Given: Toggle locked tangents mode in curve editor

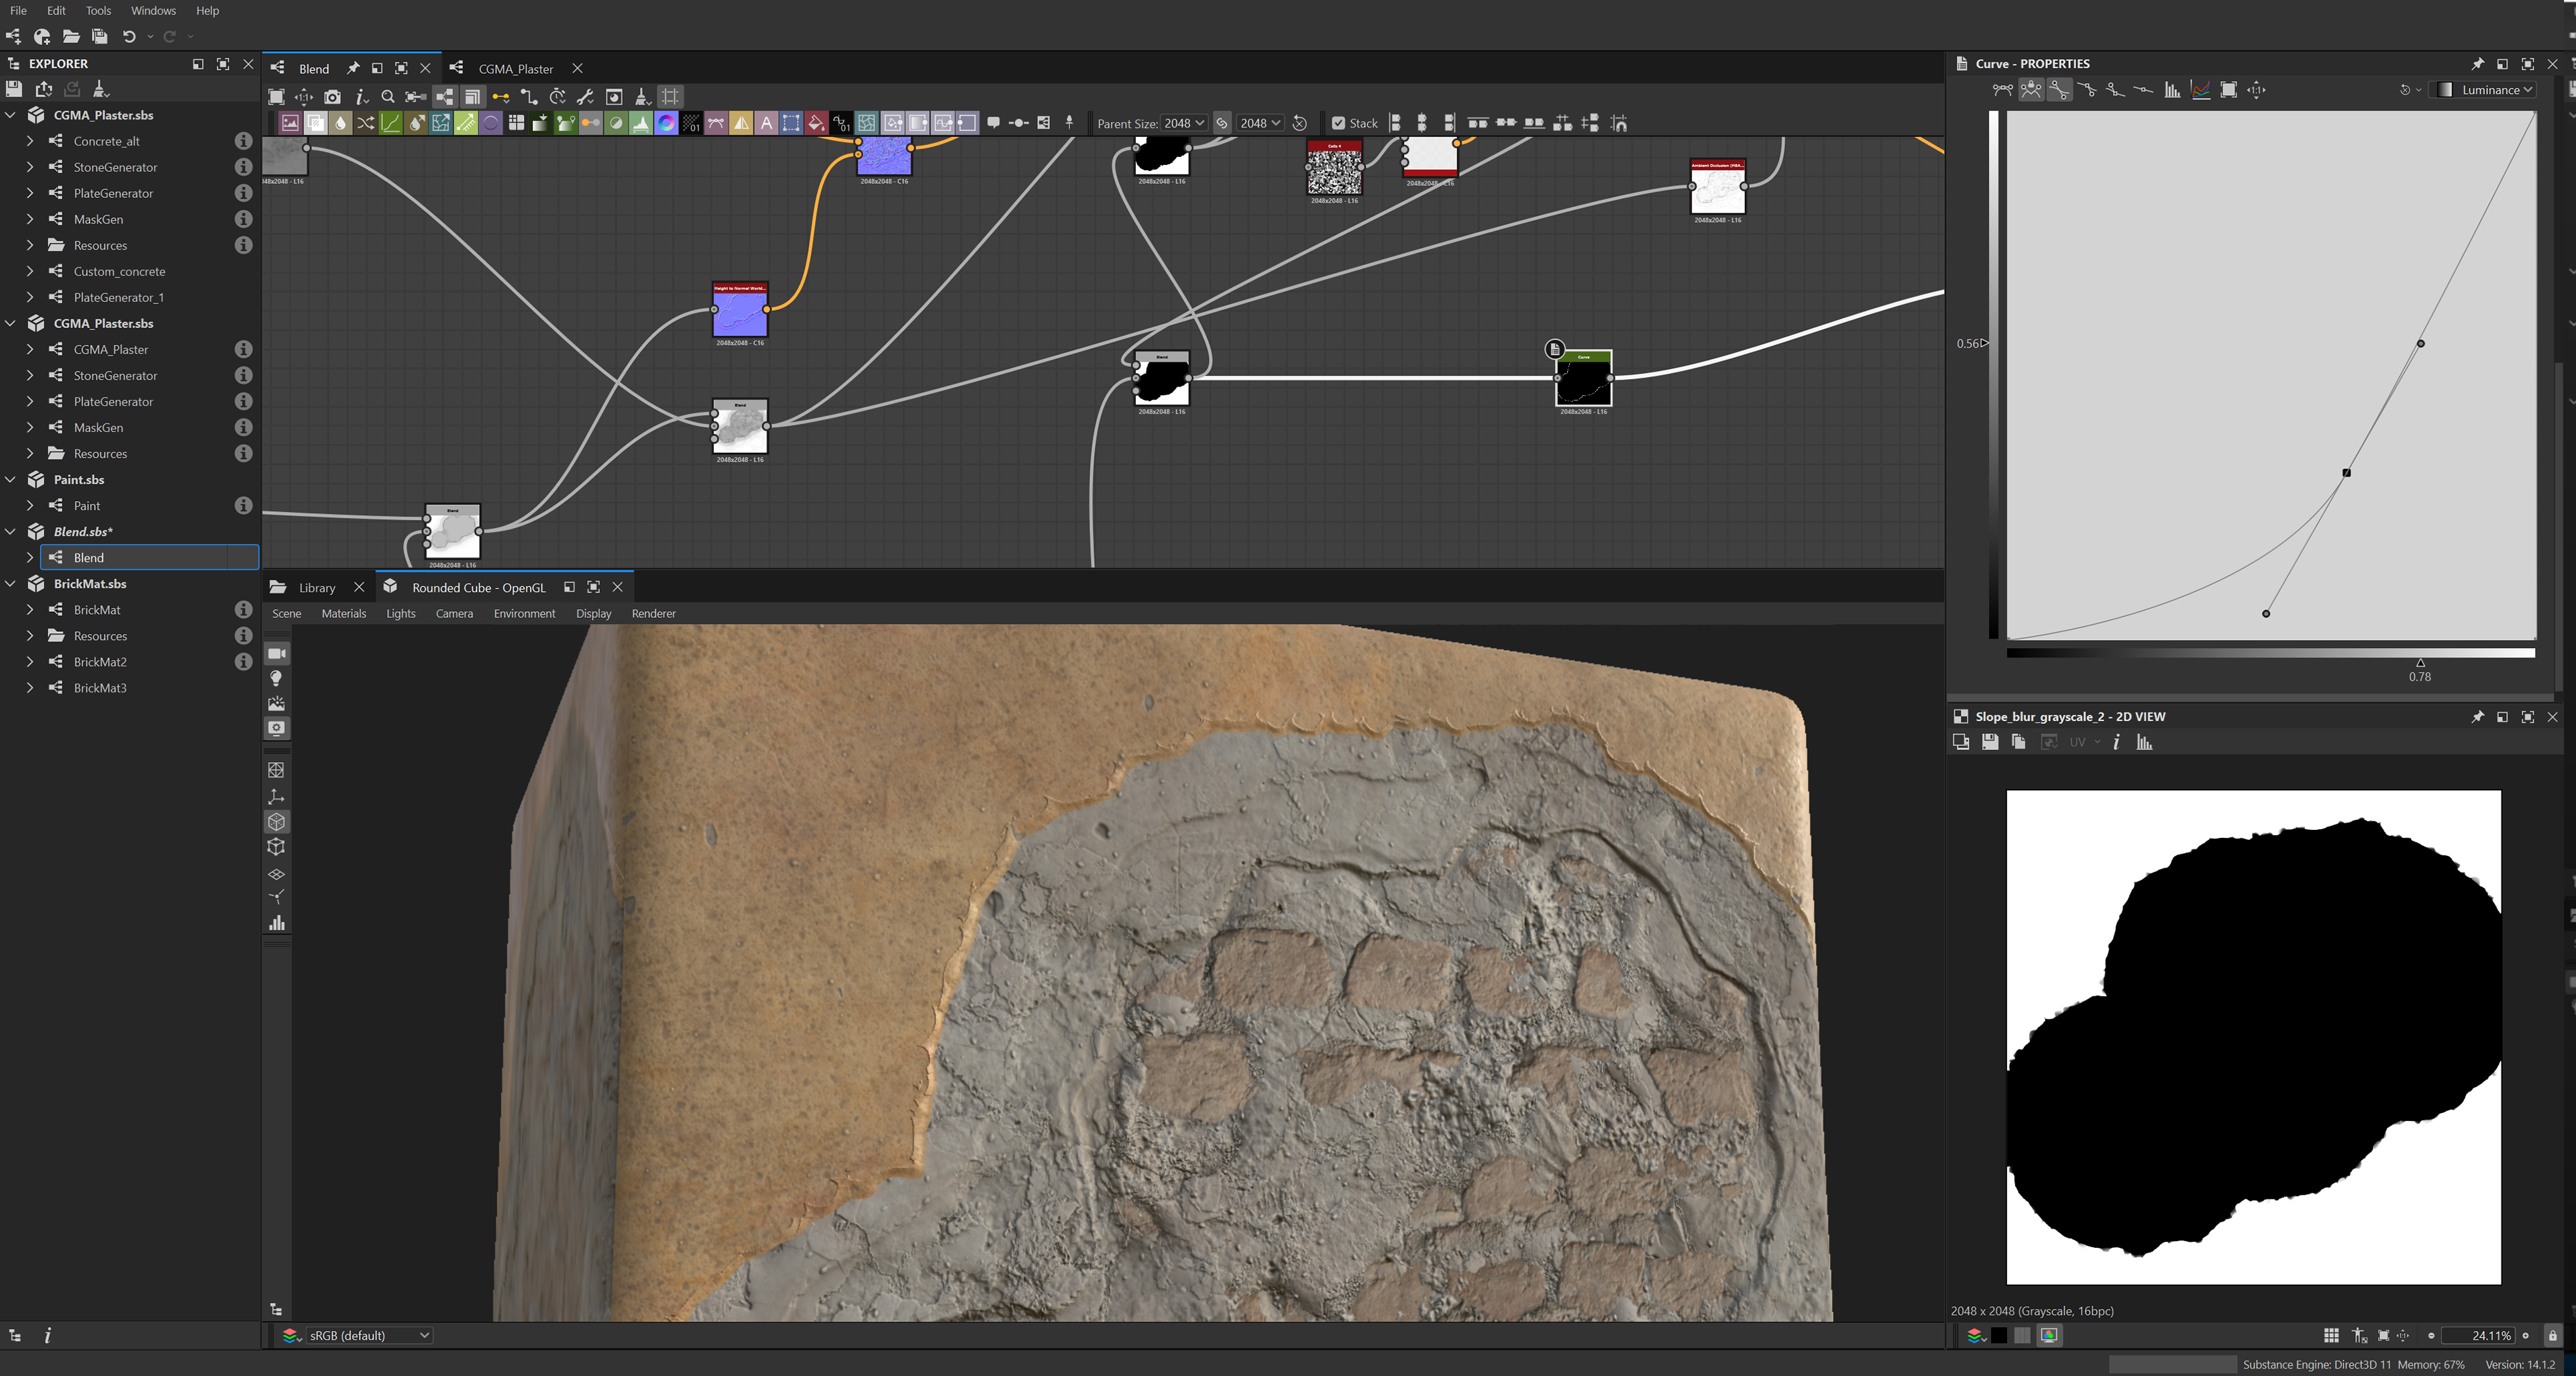Looking at the screenshot, I should pos(2031,90).
